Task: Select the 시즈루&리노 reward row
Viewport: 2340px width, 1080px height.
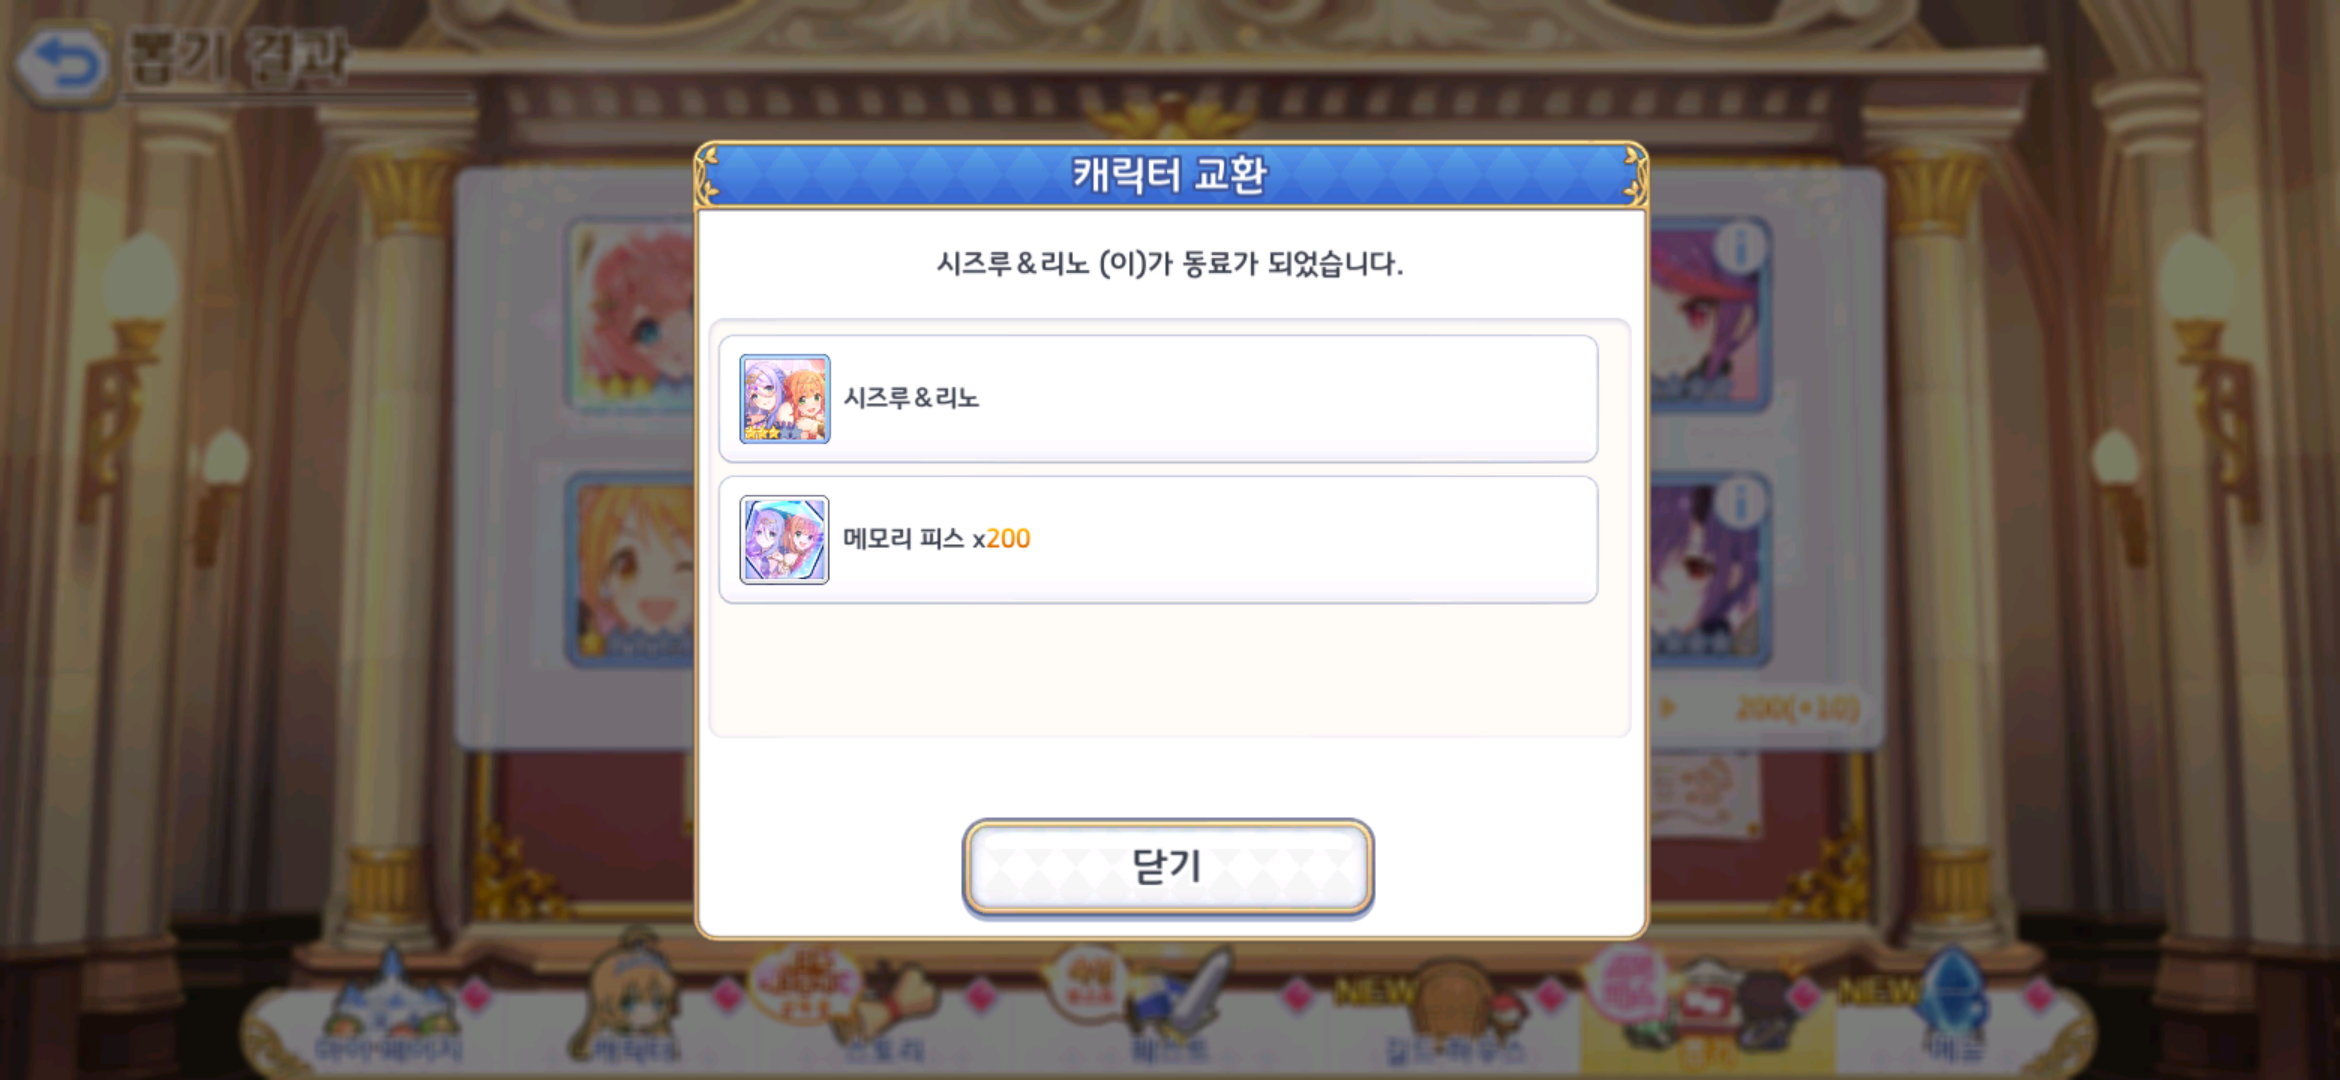Action: (x=1158, y=399)
